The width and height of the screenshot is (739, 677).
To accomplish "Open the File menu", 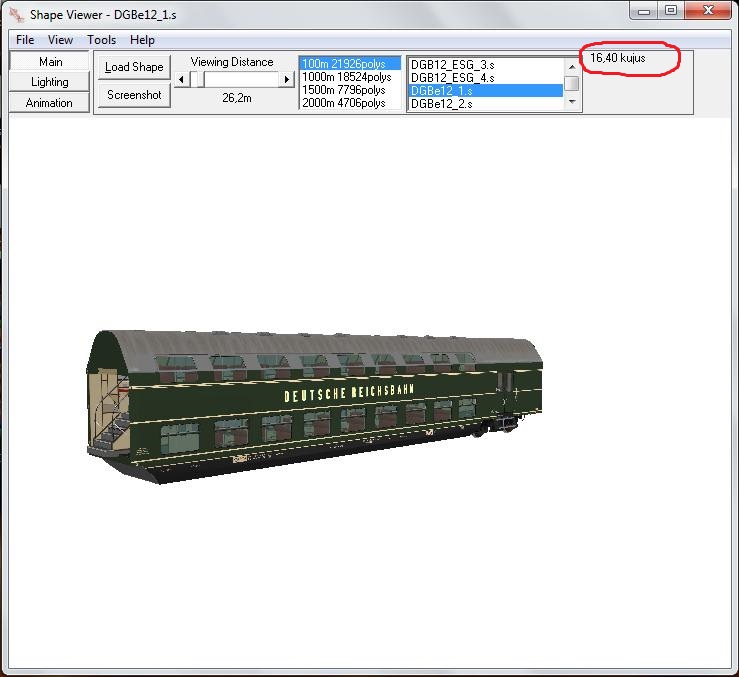I will (x=25, y=40).
